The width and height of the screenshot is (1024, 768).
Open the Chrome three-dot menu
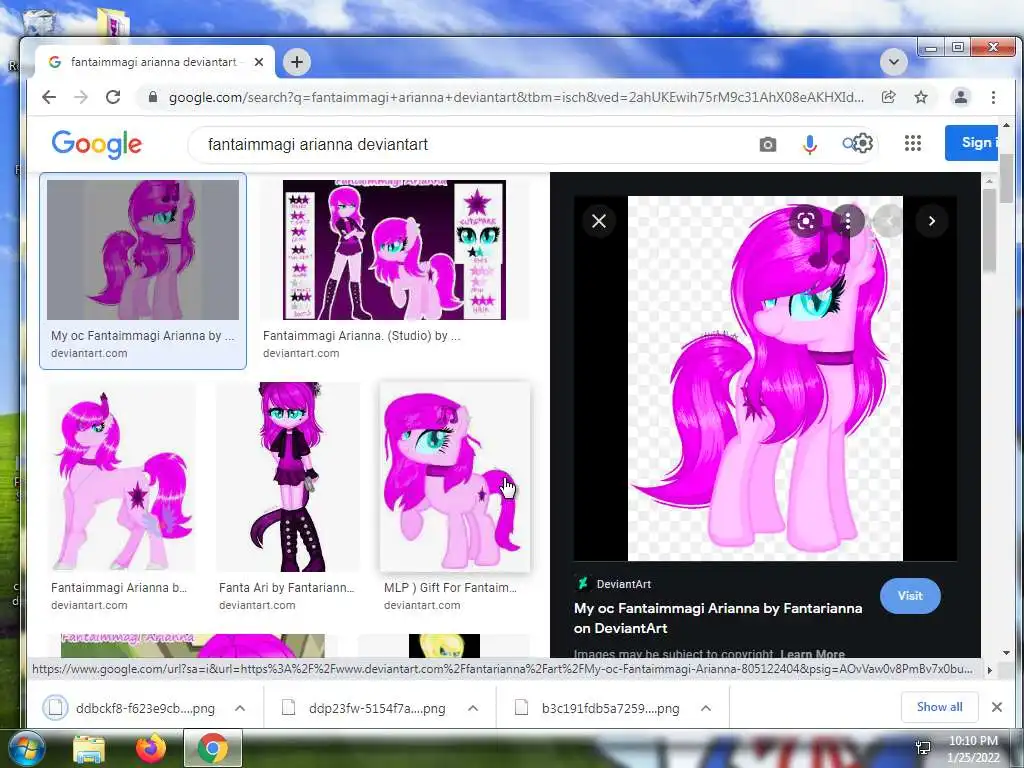993,97
